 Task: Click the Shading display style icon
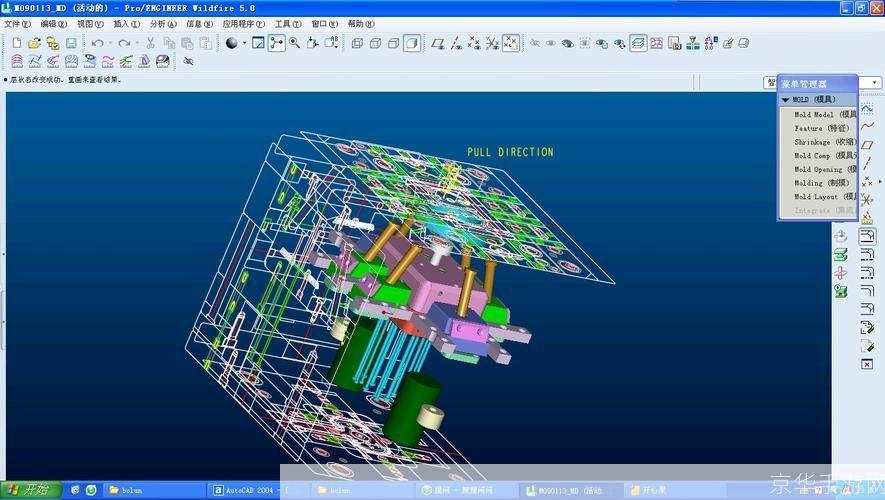coord(412,43)
